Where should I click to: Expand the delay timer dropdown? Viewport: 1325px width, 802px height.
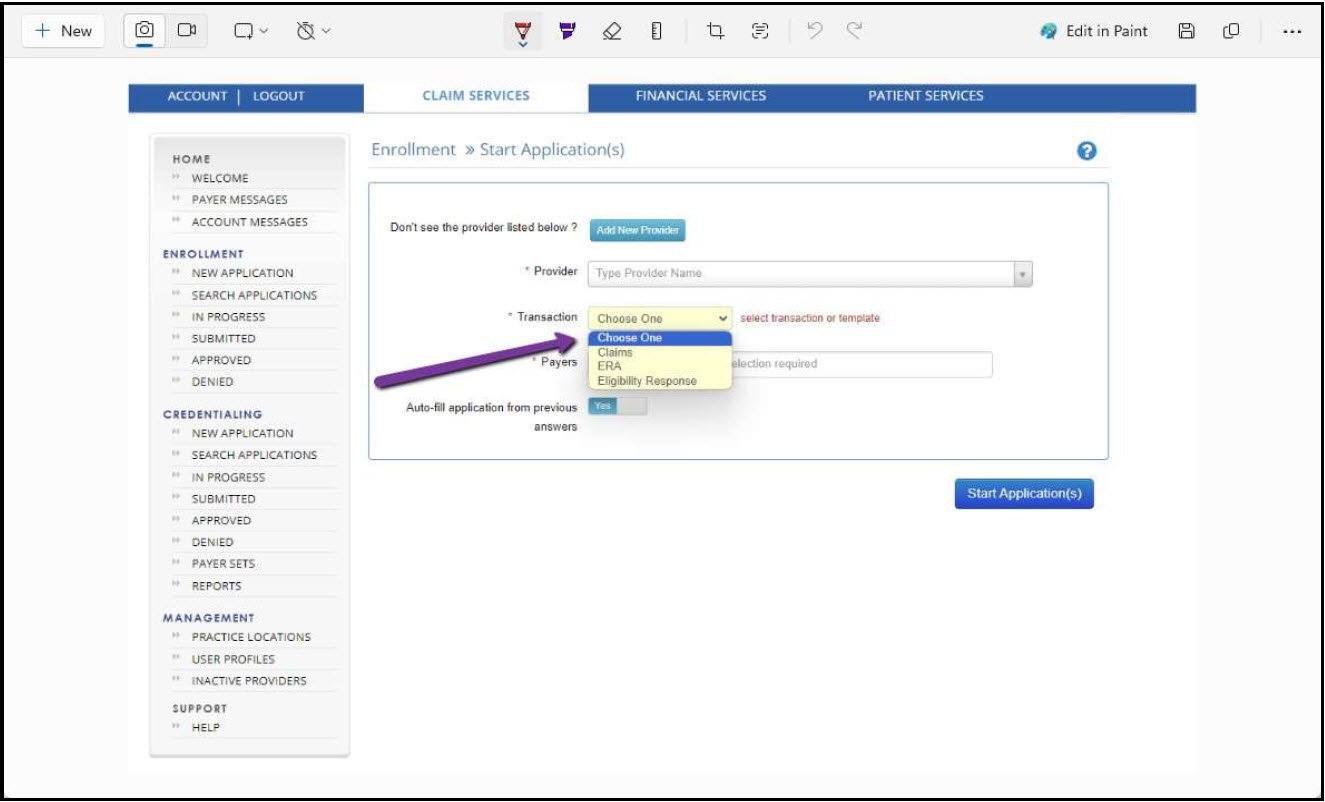pos(313,31)
